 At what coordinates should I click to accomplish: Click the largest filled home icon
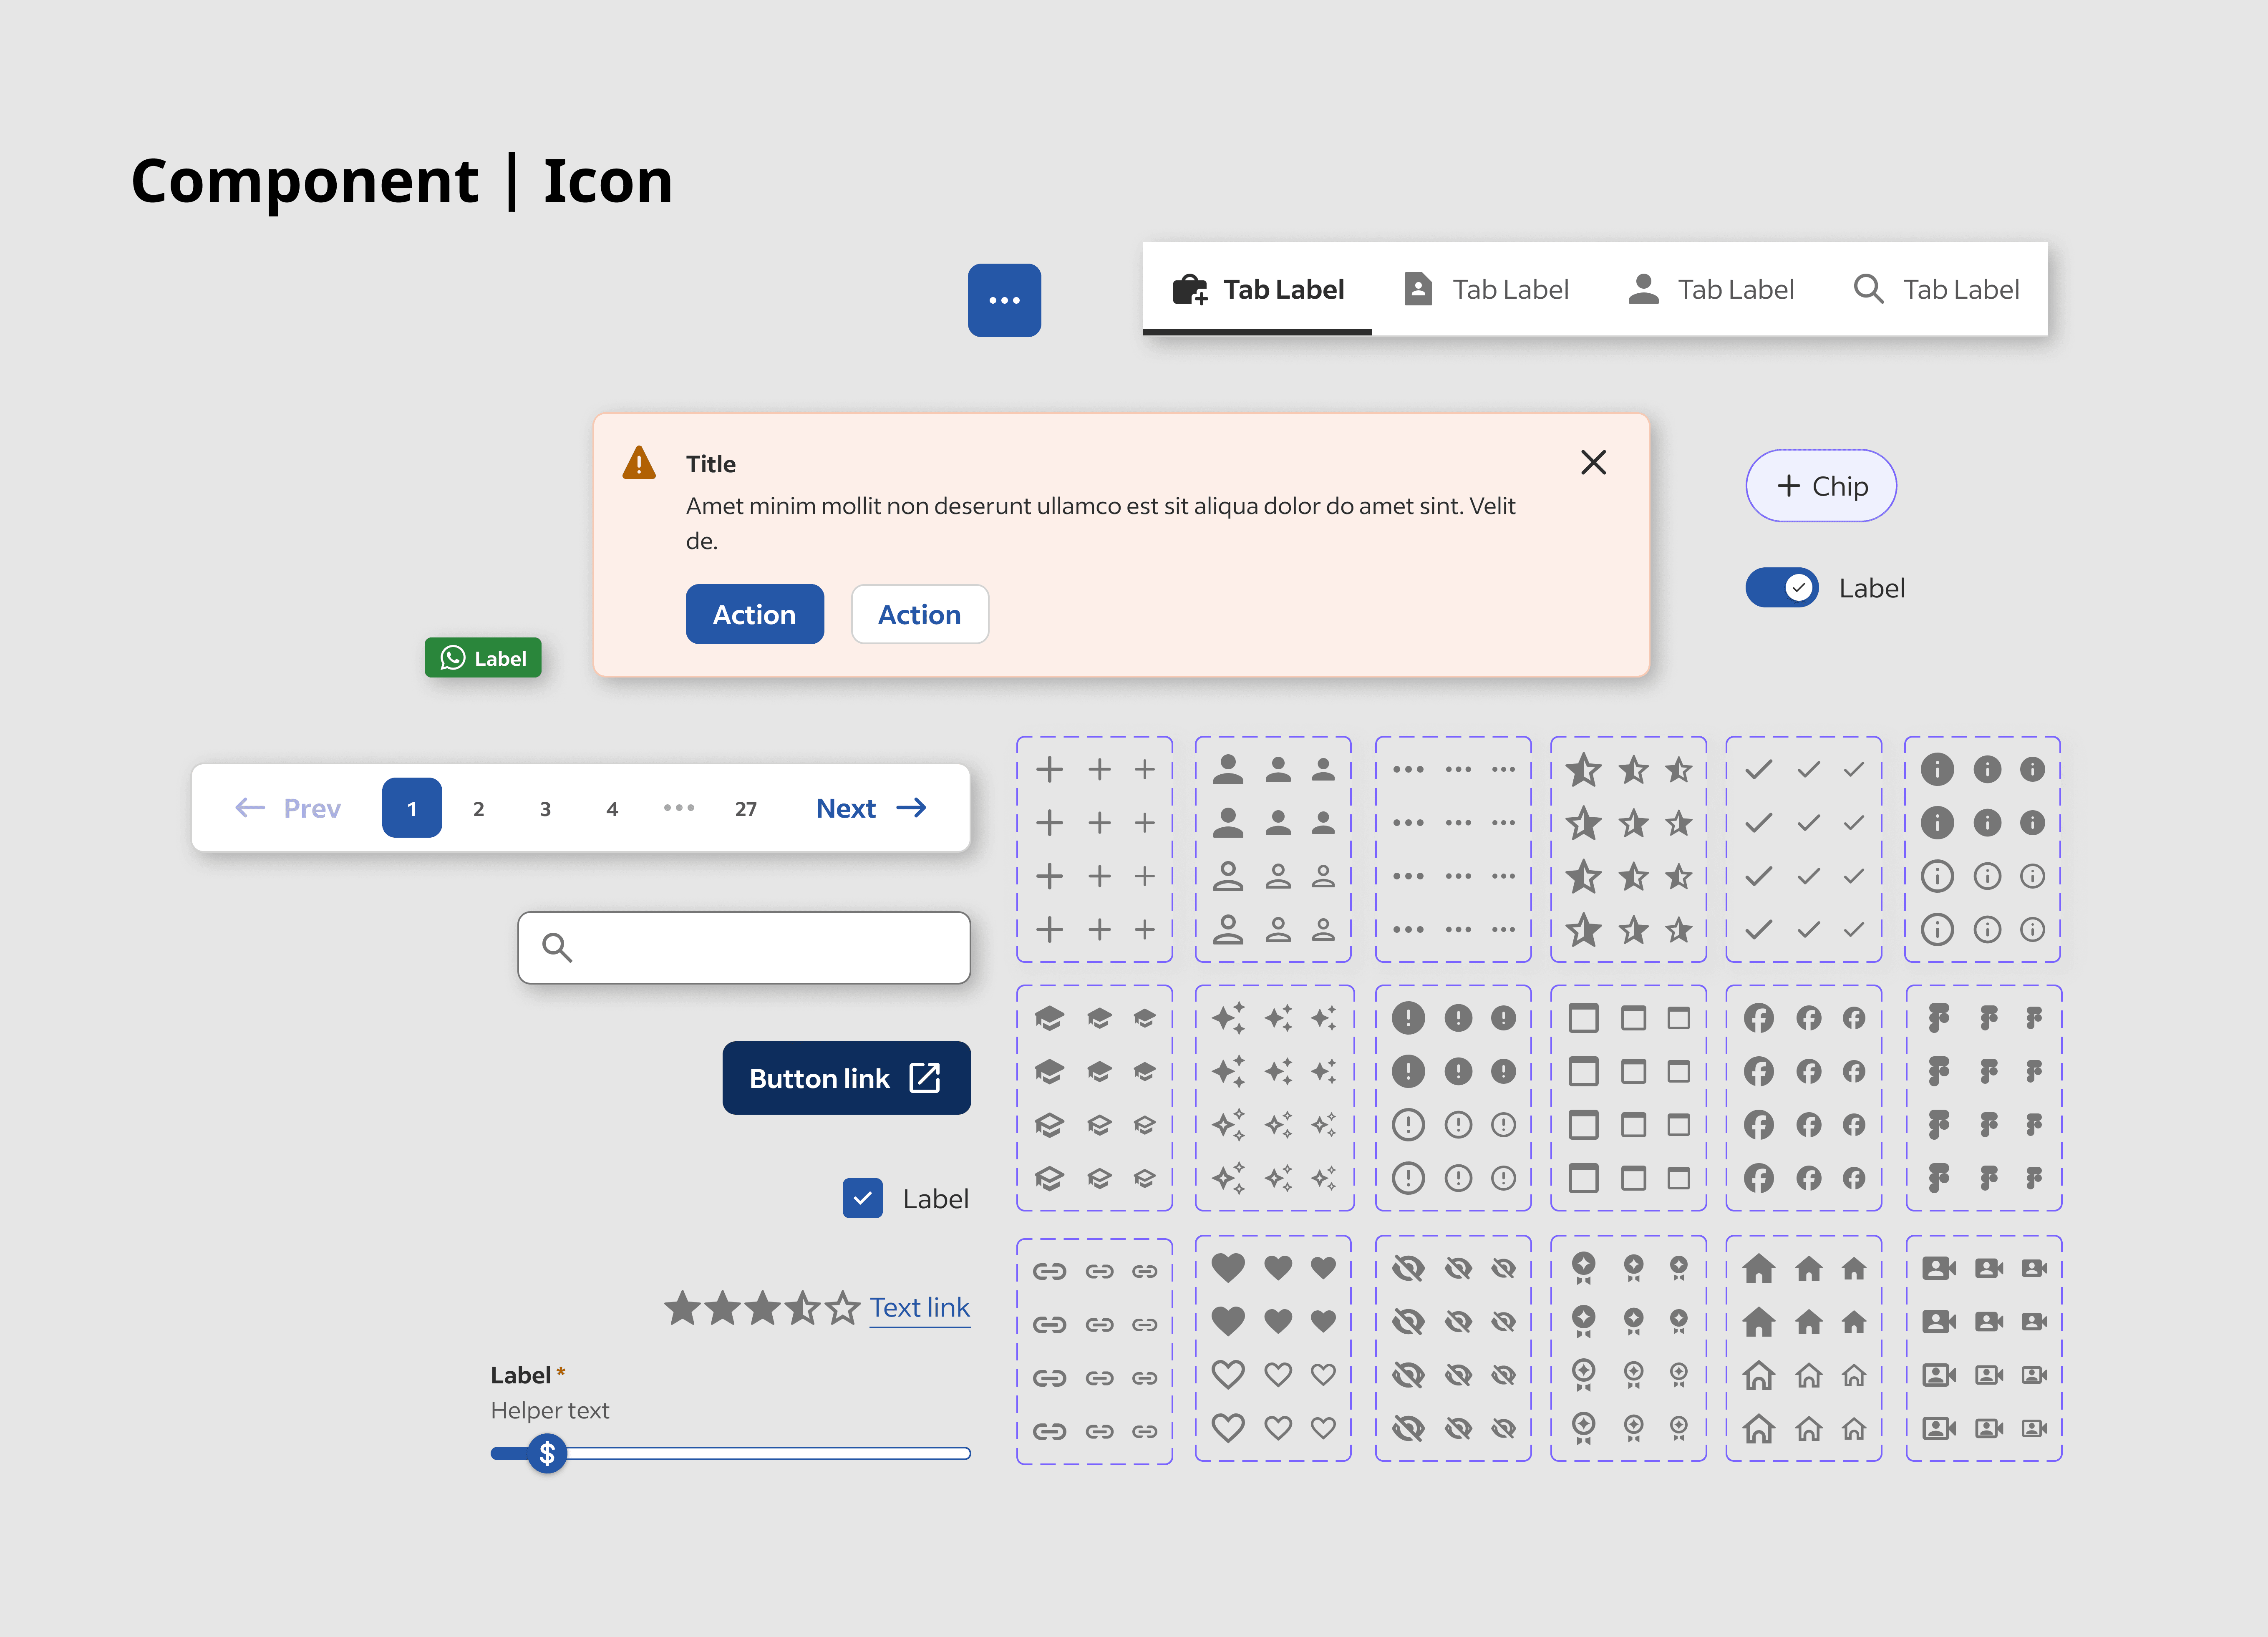(1758, 1269)
